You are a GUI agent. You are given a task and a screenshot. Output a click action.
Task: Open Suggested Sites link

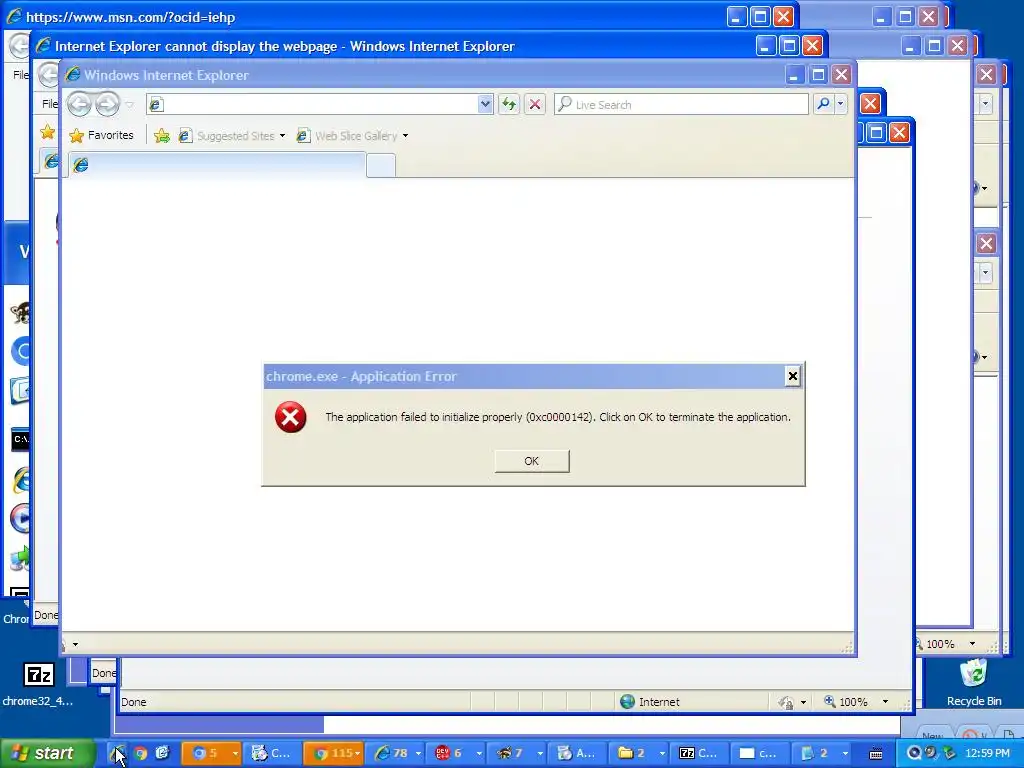227,136
